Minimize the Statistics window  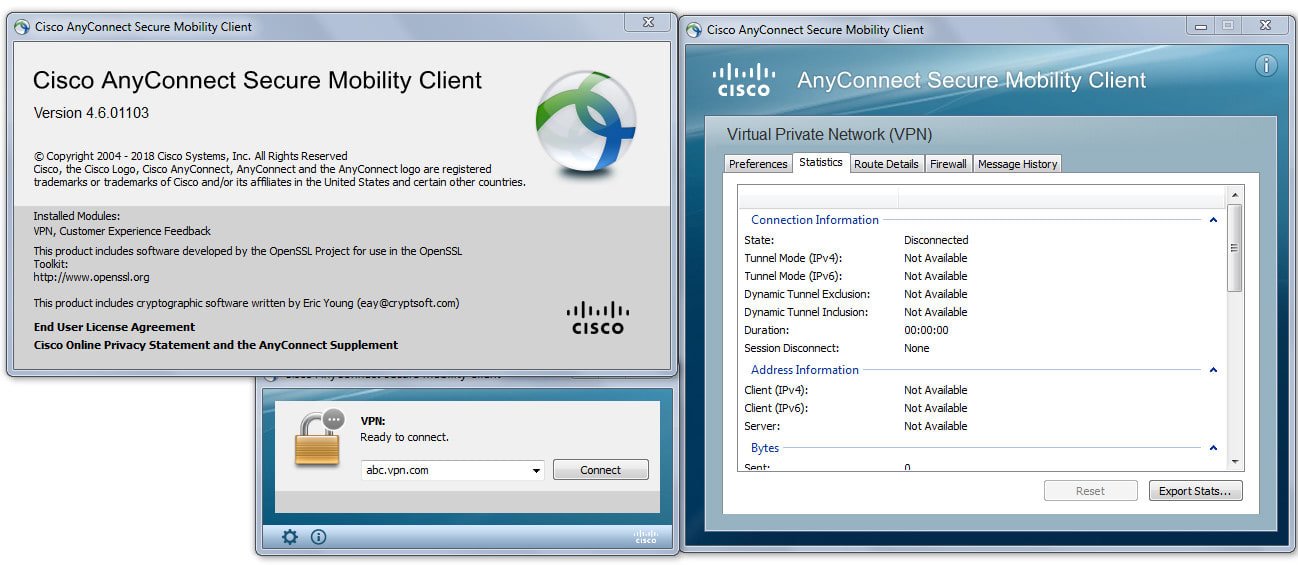1201,25
